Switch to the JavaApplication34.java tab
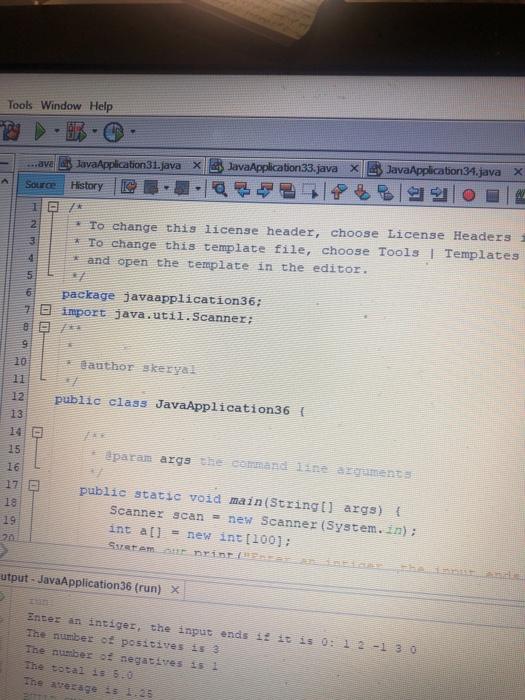 tap(443, 171)
